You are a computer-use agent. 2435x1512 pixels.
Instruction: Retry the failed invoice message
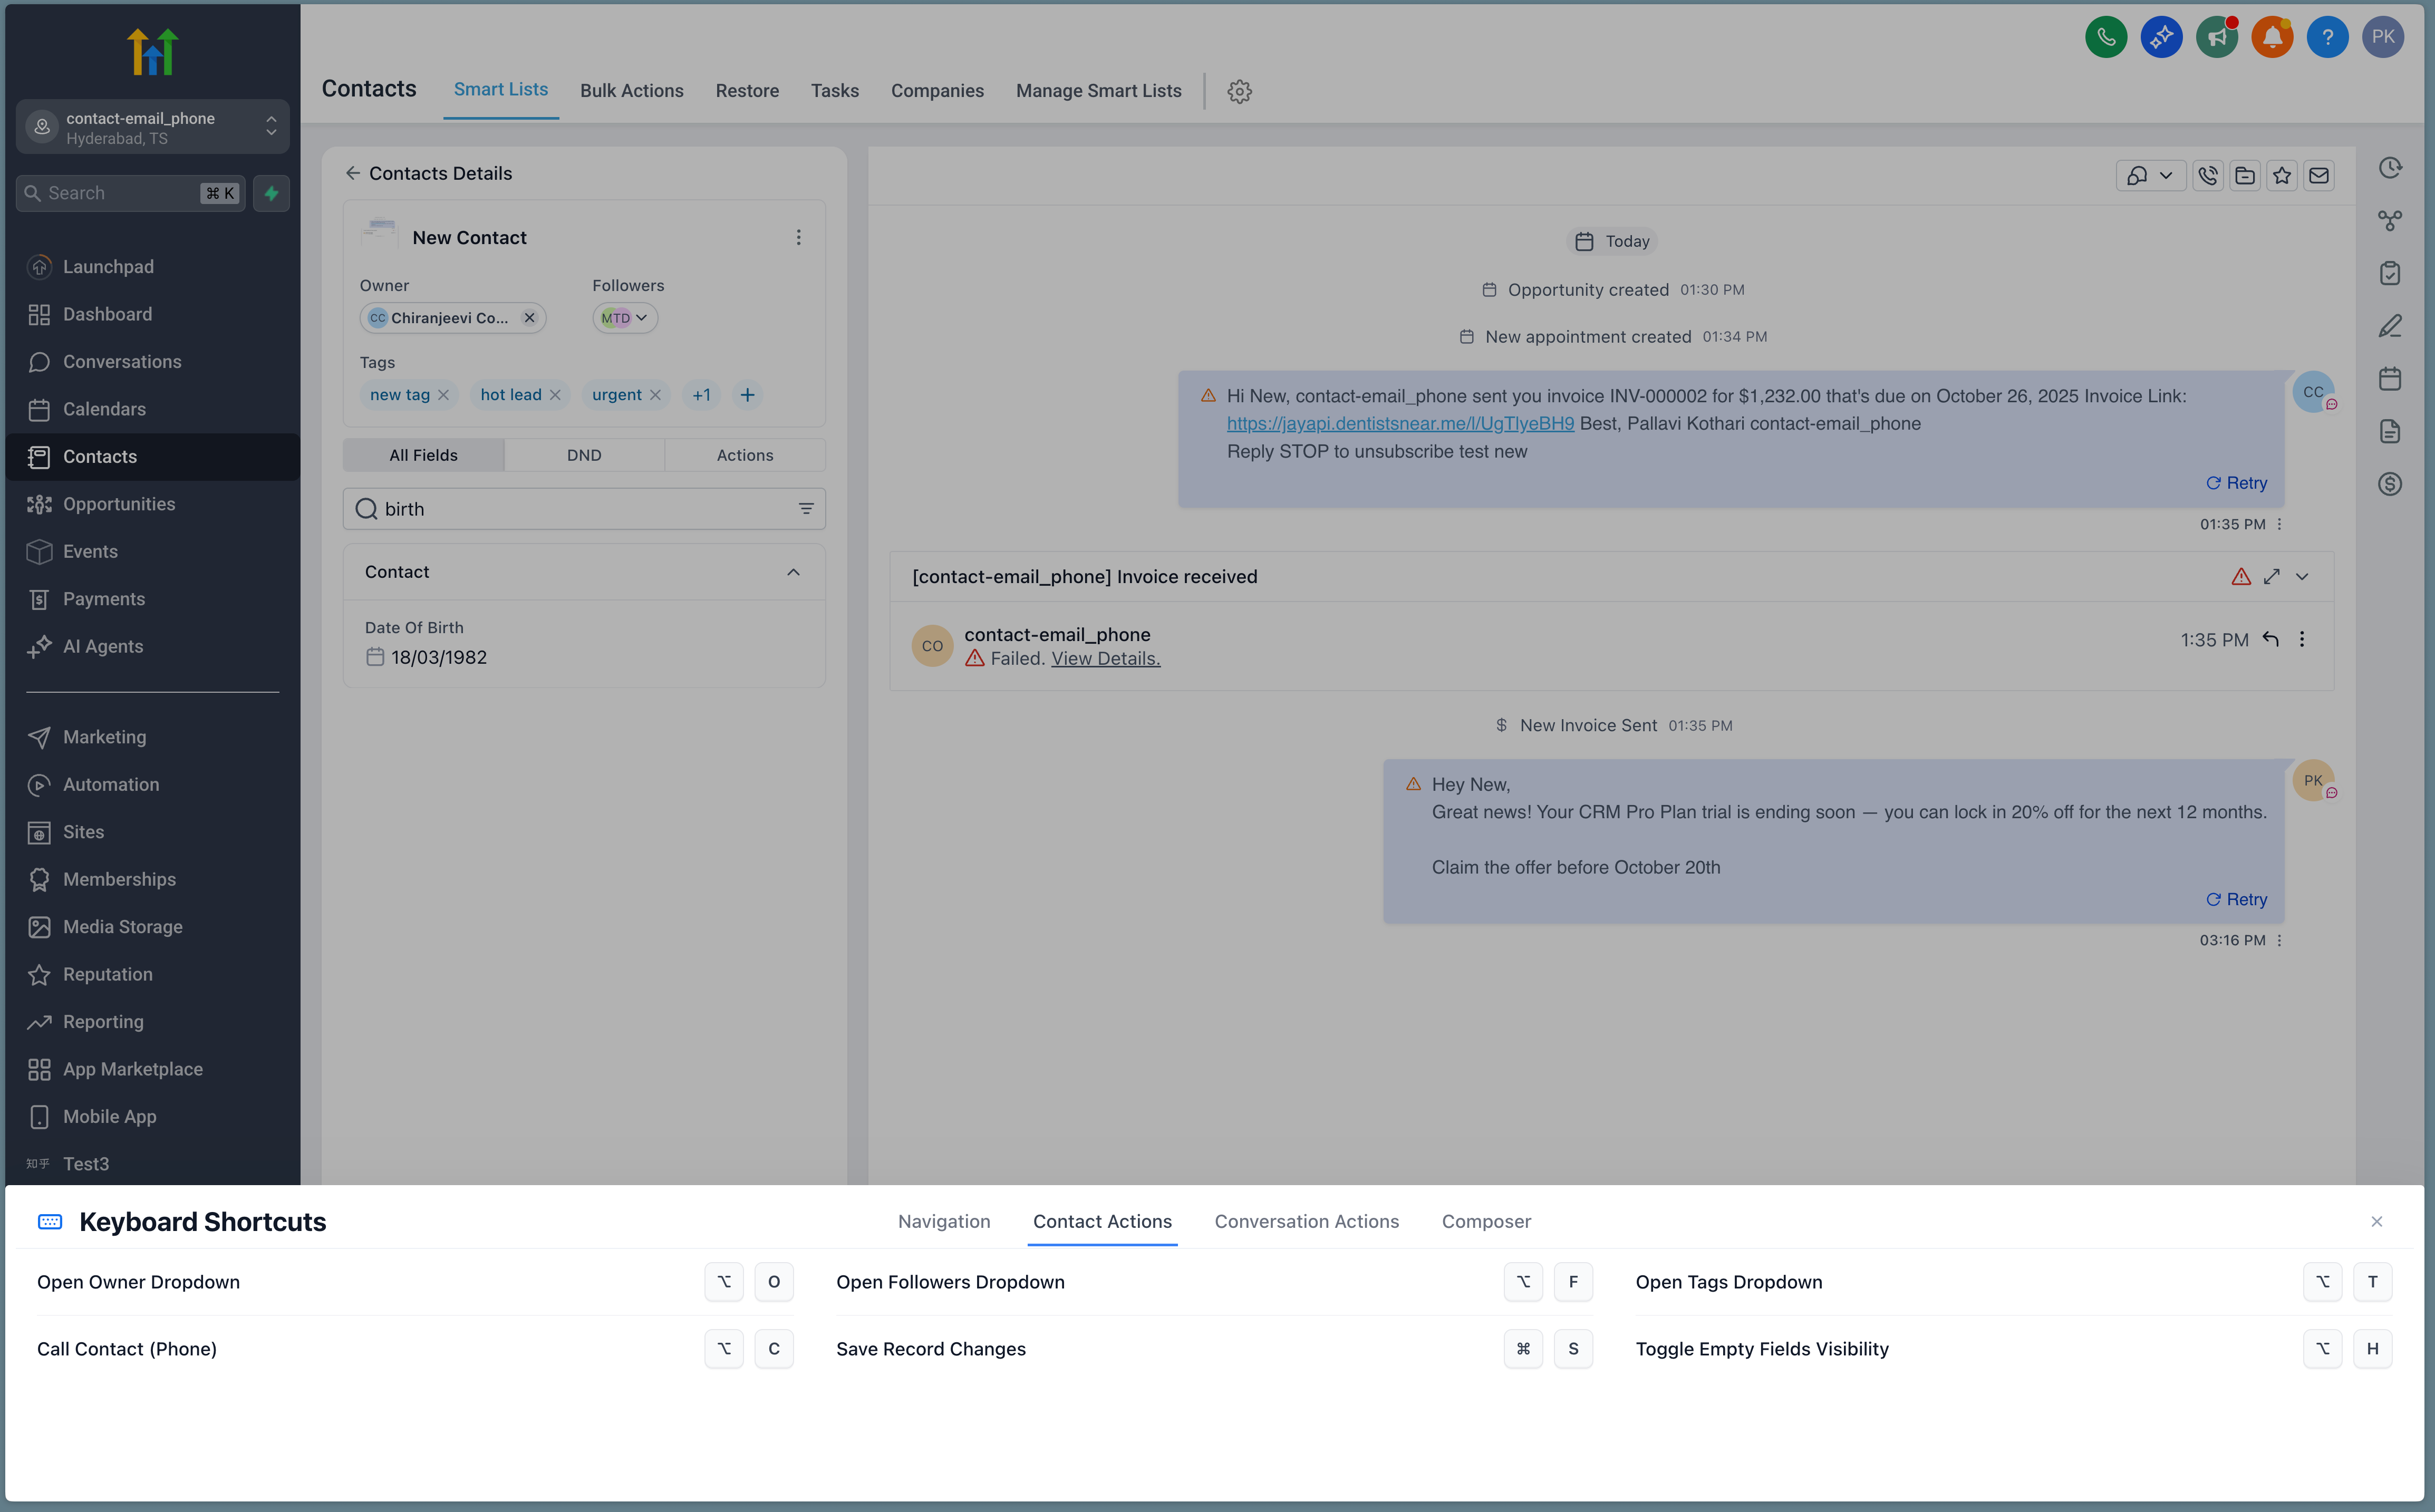click(x=2236, y=483)
